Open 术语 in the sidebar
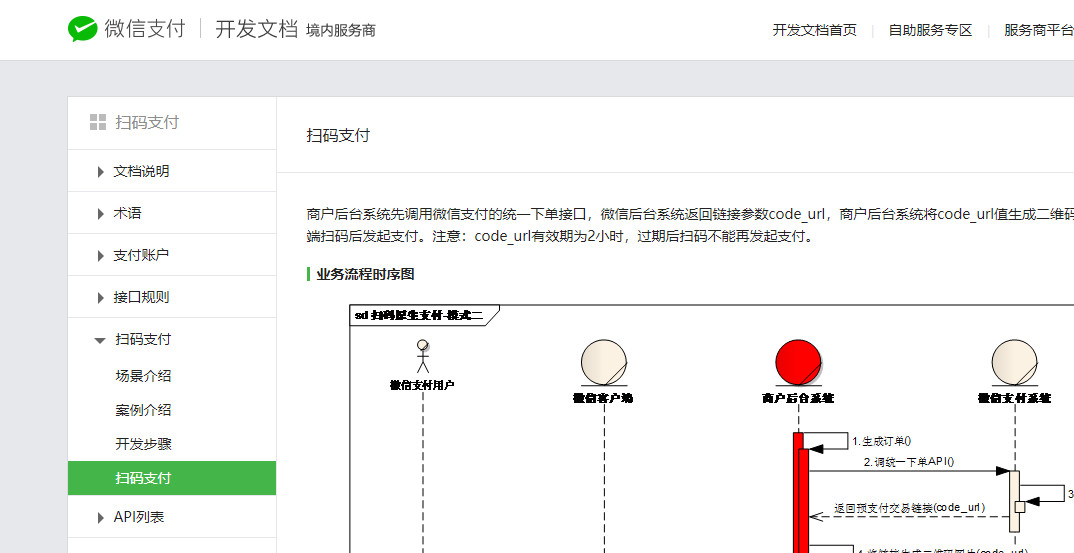The height and width of the screenshot is (553, 1074). 127,213
